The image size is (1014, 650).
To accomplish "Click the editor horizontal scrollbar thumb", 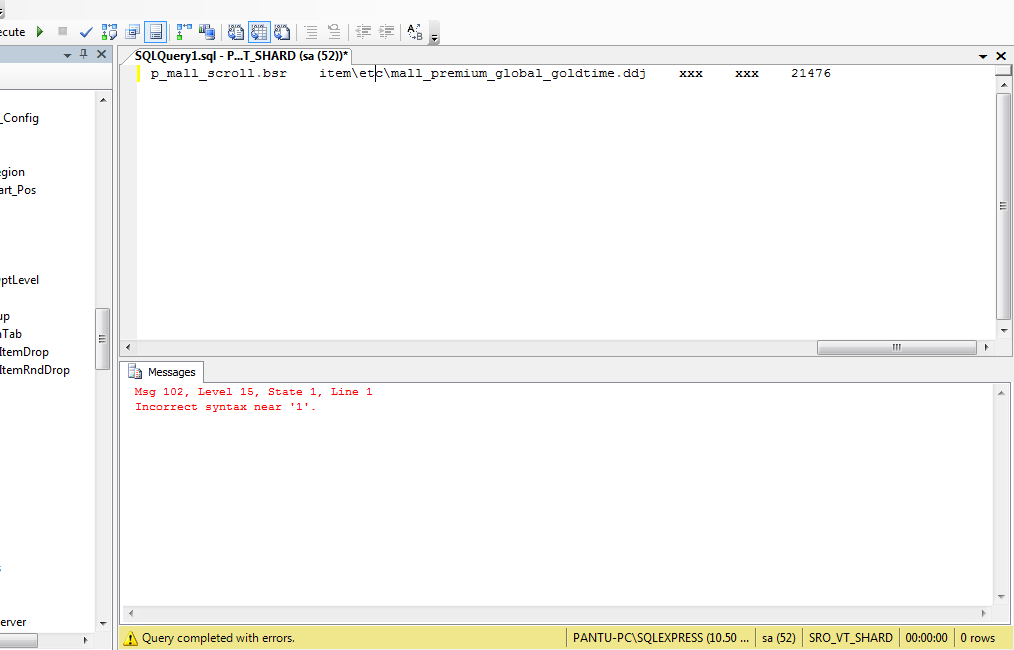I will [x=896, y=347].
